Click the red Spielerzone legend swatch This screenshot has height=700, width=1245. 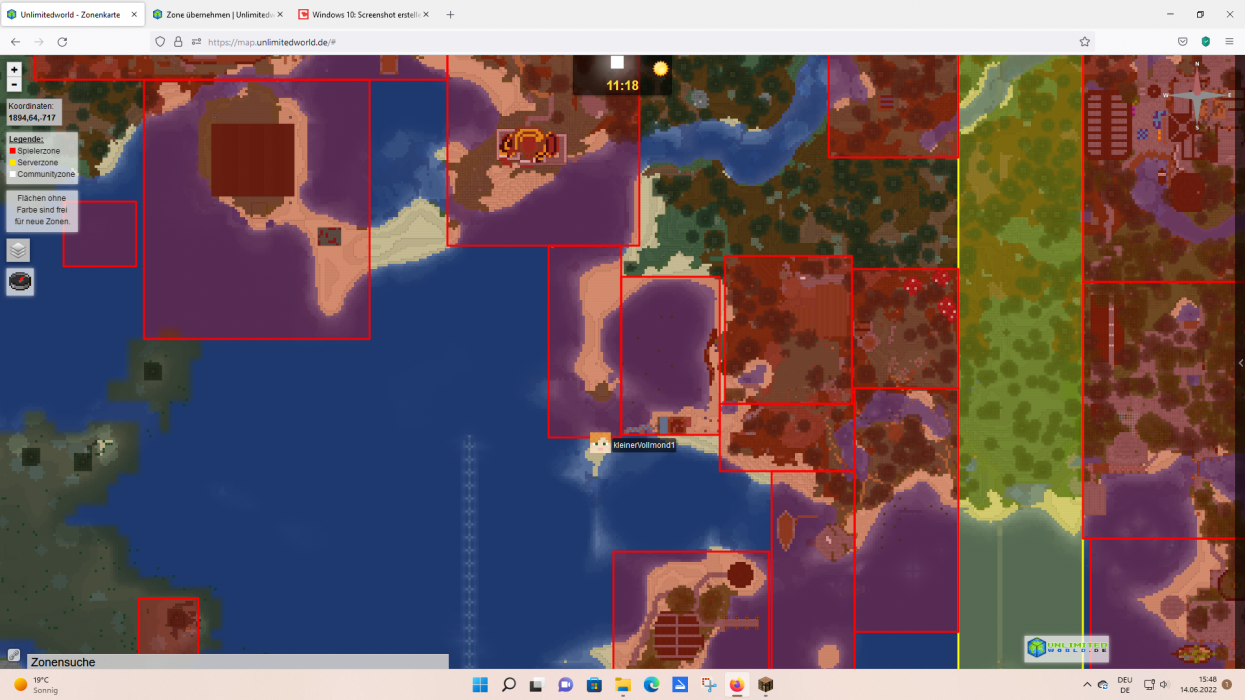pos(12,151)
